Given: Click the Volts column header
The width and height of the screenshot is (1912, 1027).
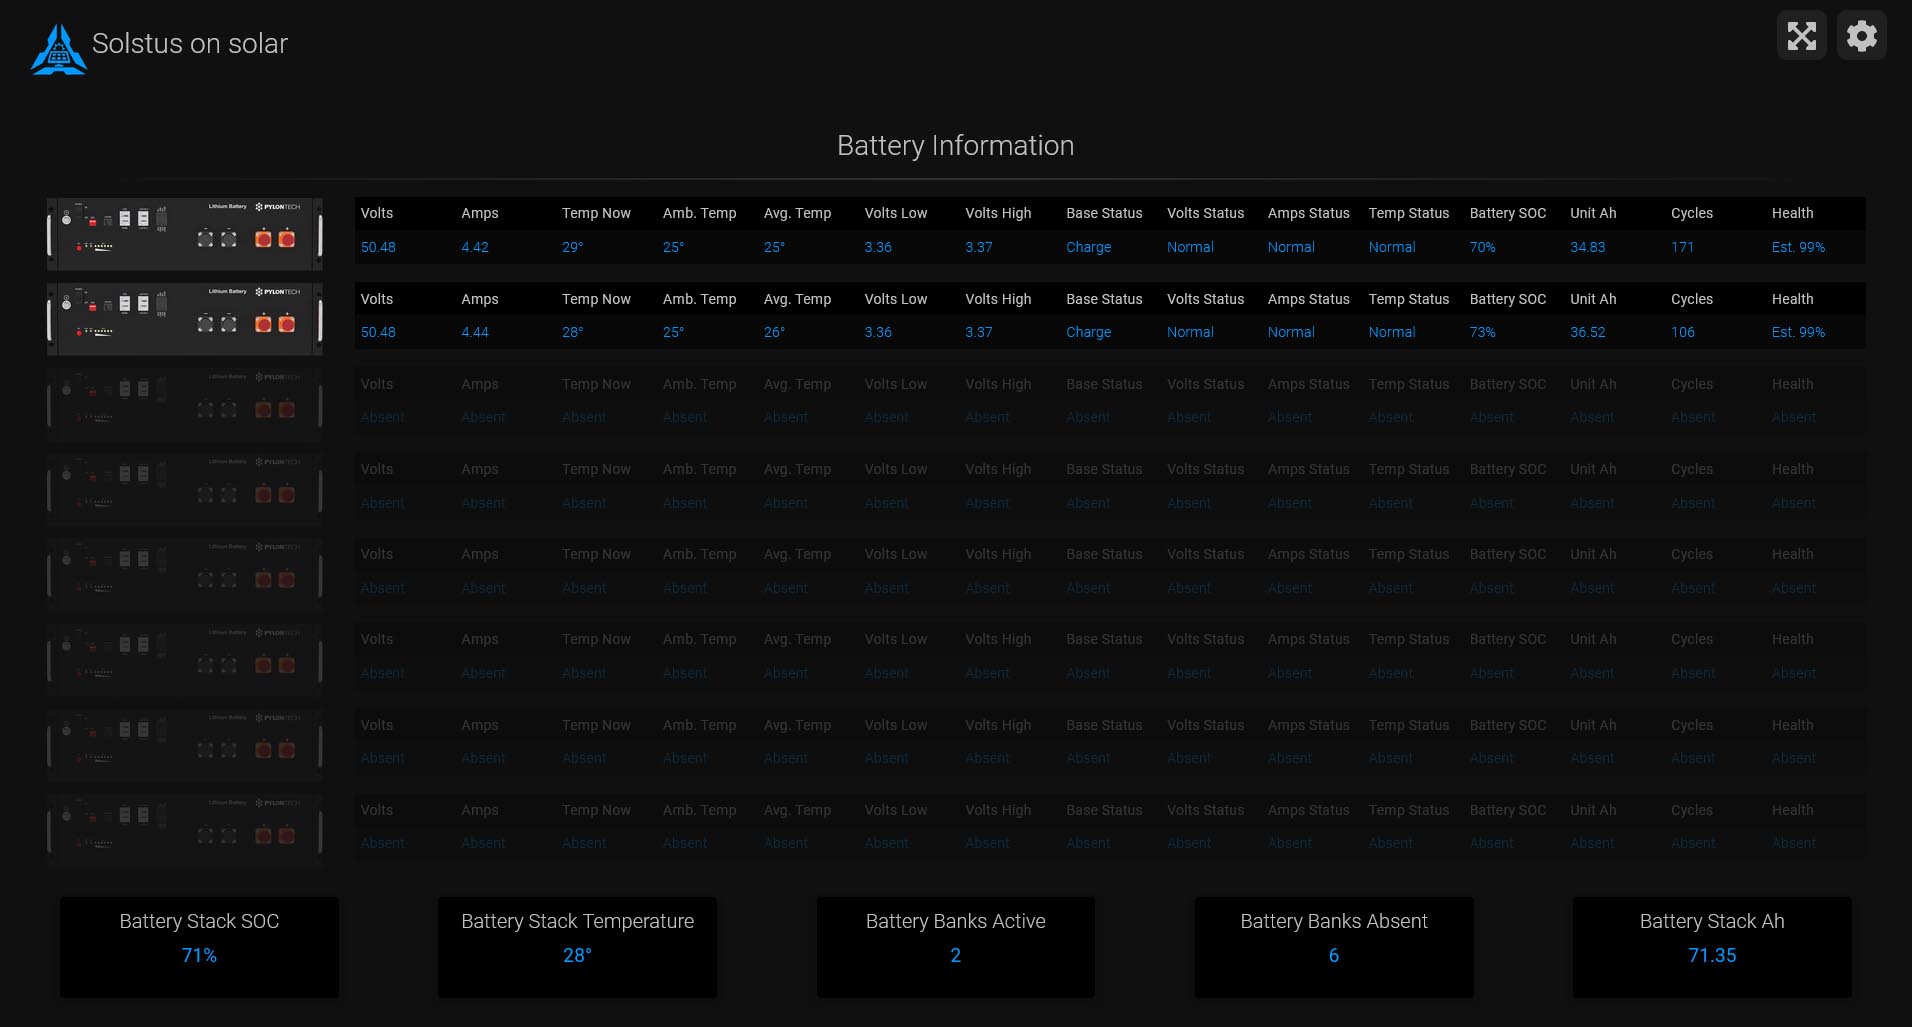Looking at the screenshot, I should tap(376, 213).
